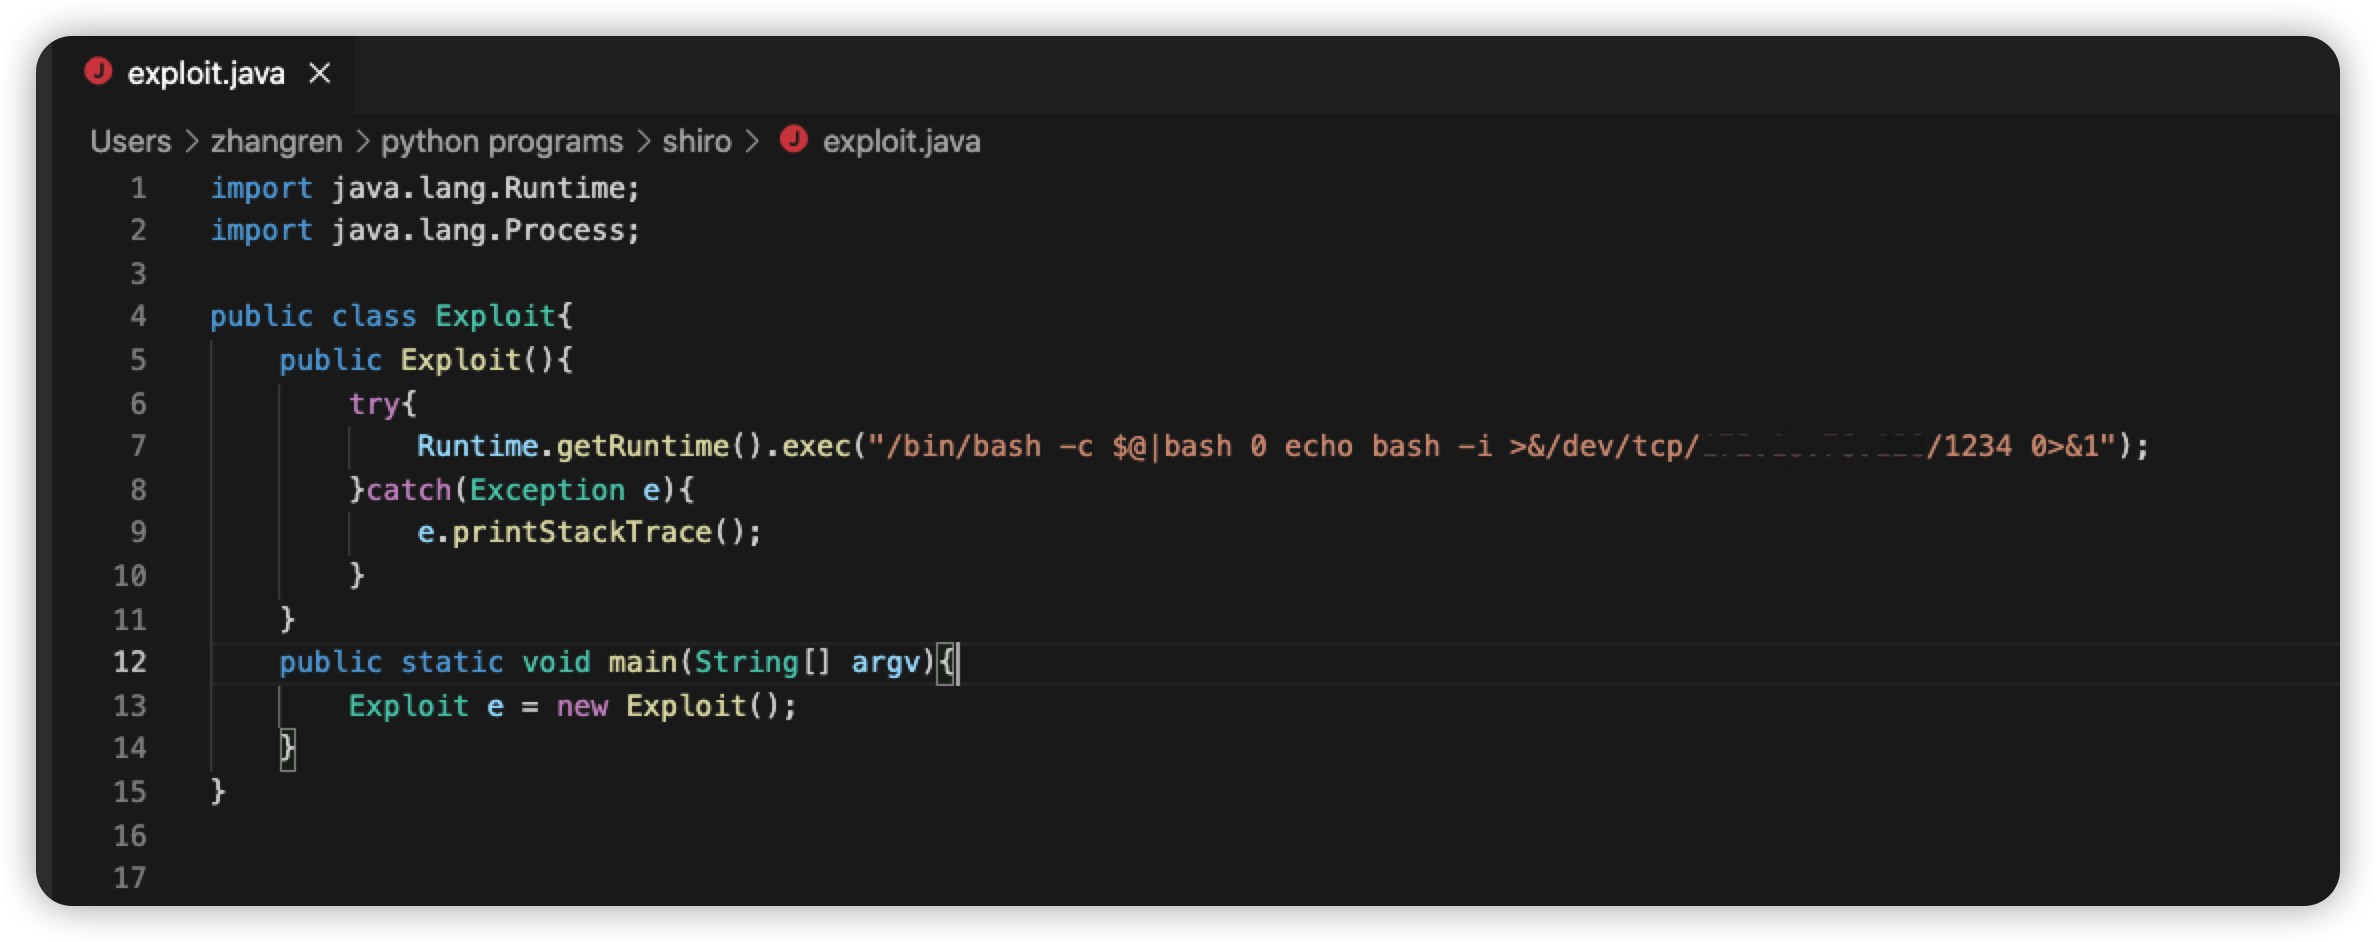This screenshot has height=942, width=2376.
Task: Click 'e.printStackTrace();' on line 9
Action: tap(589, 532)
